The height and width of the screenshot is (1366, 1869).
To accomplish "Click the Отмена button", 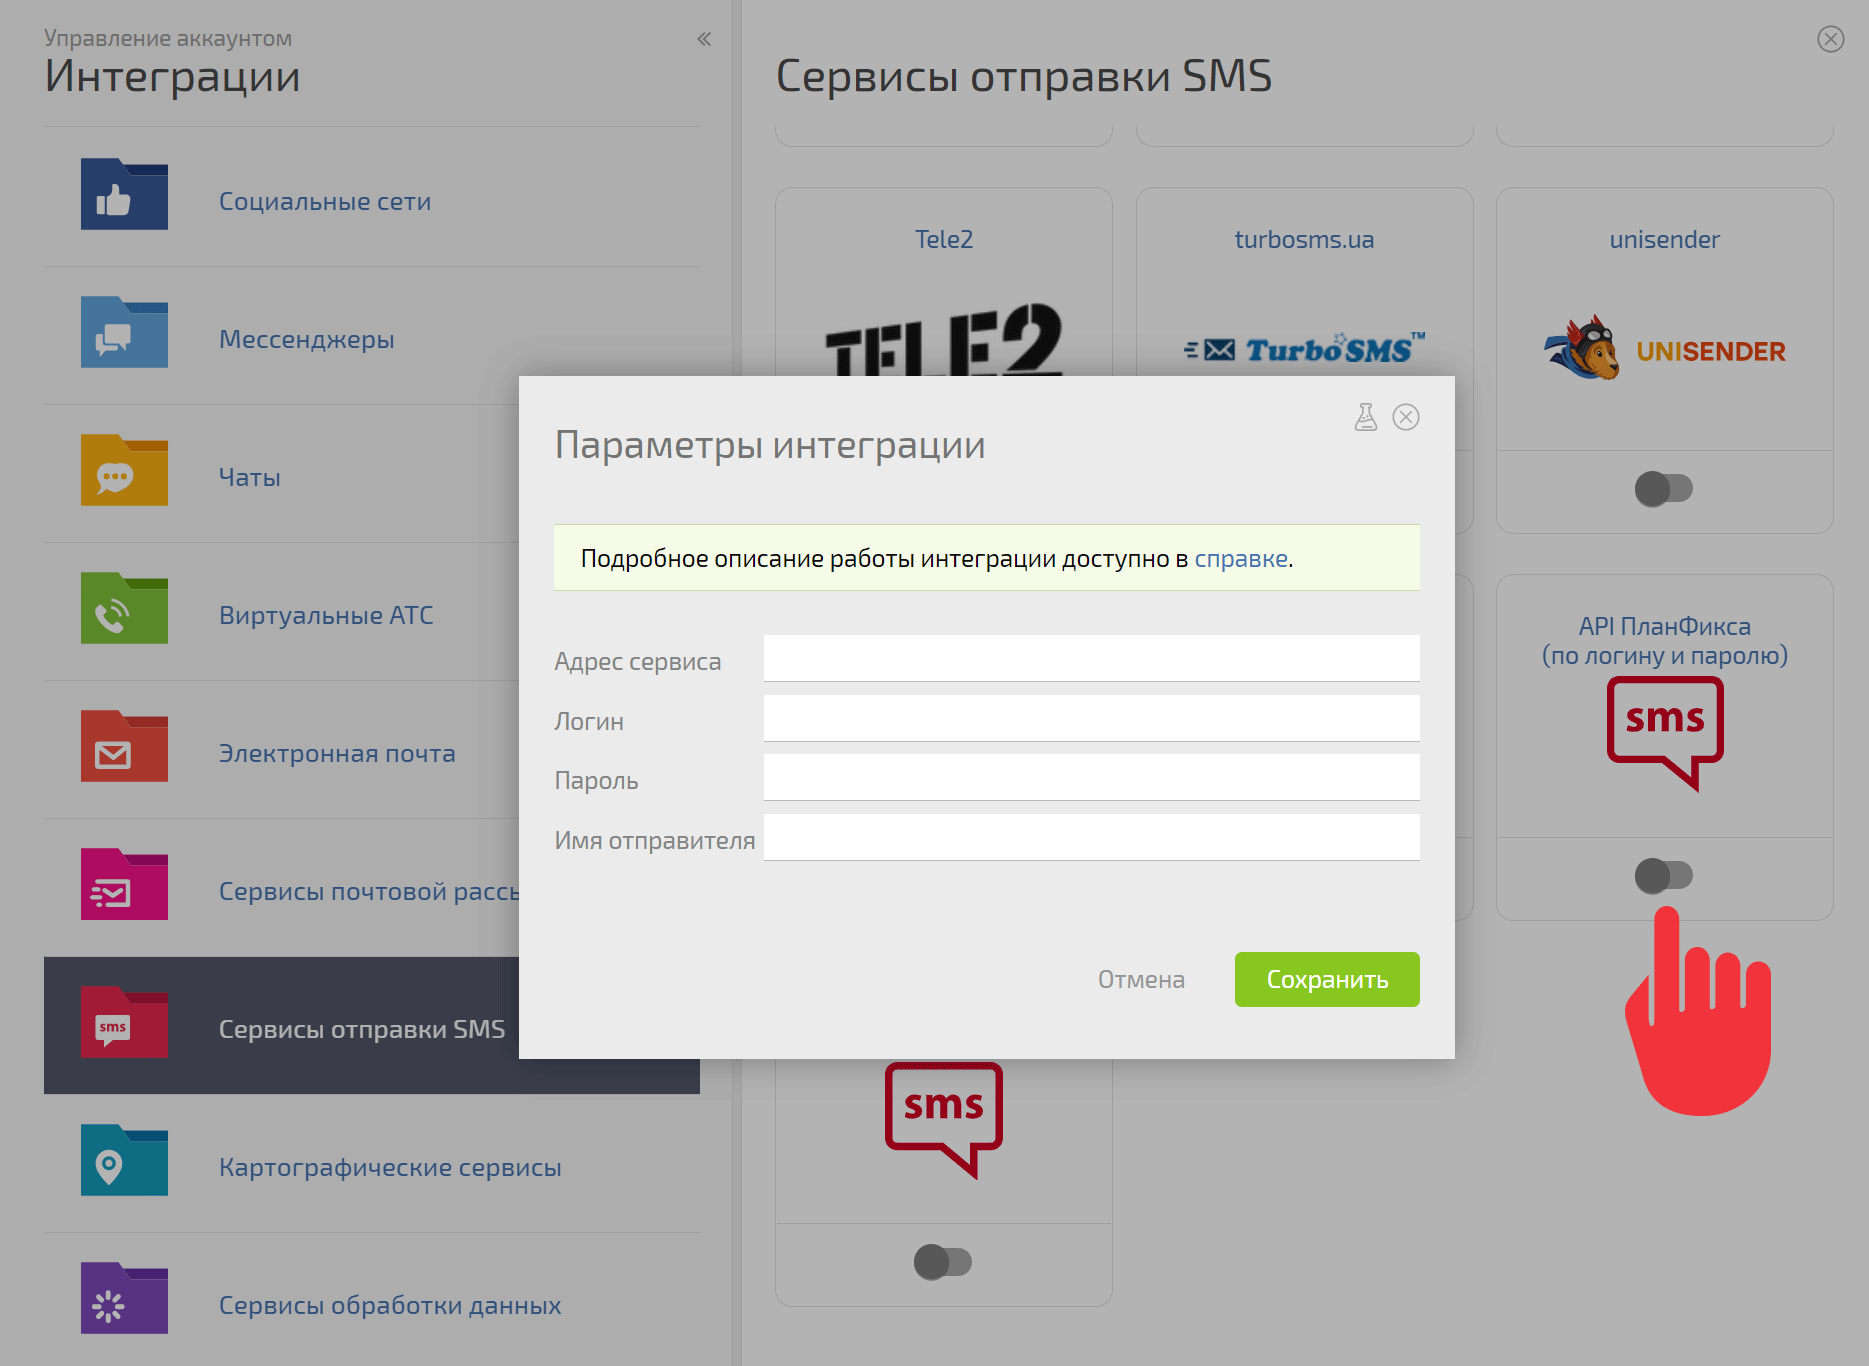I will [x=1141, y=980].
